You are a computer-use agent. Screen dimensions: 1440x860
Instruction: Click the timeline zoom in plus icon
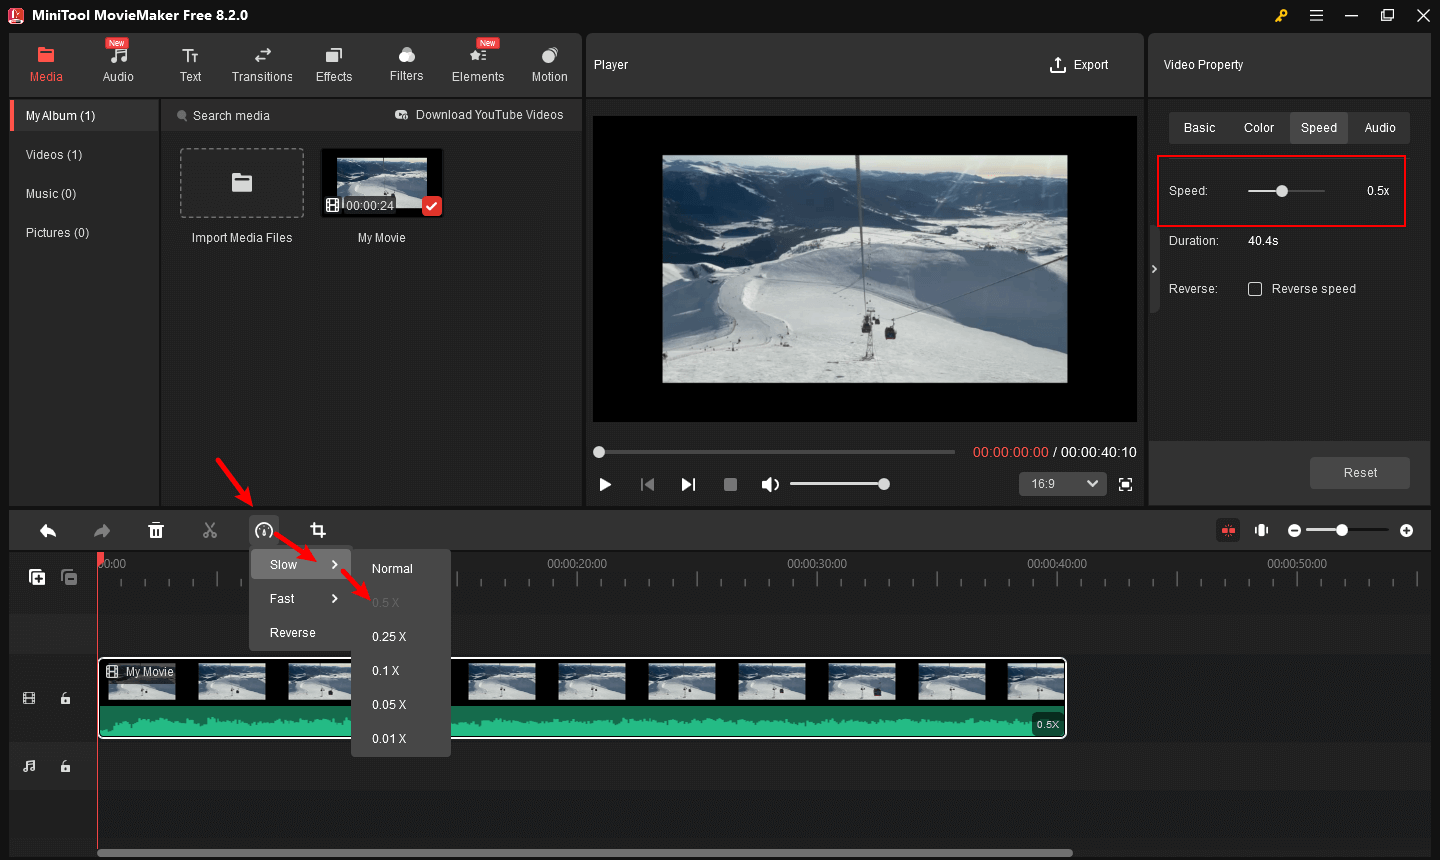click(x=1407, y=530)
